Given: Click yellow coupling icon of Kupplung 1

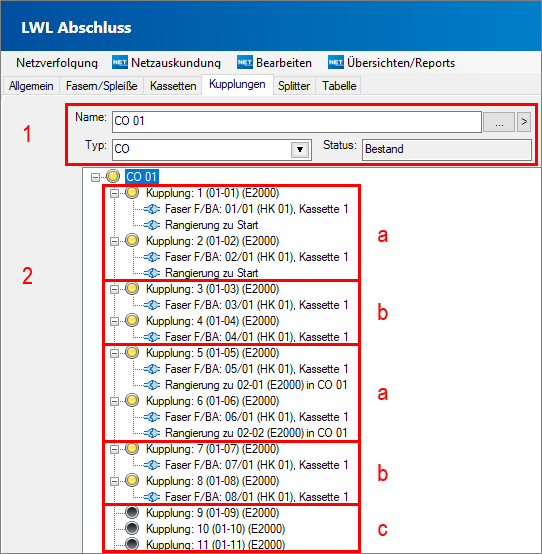Looking at the screenshot, I should 132,193.
